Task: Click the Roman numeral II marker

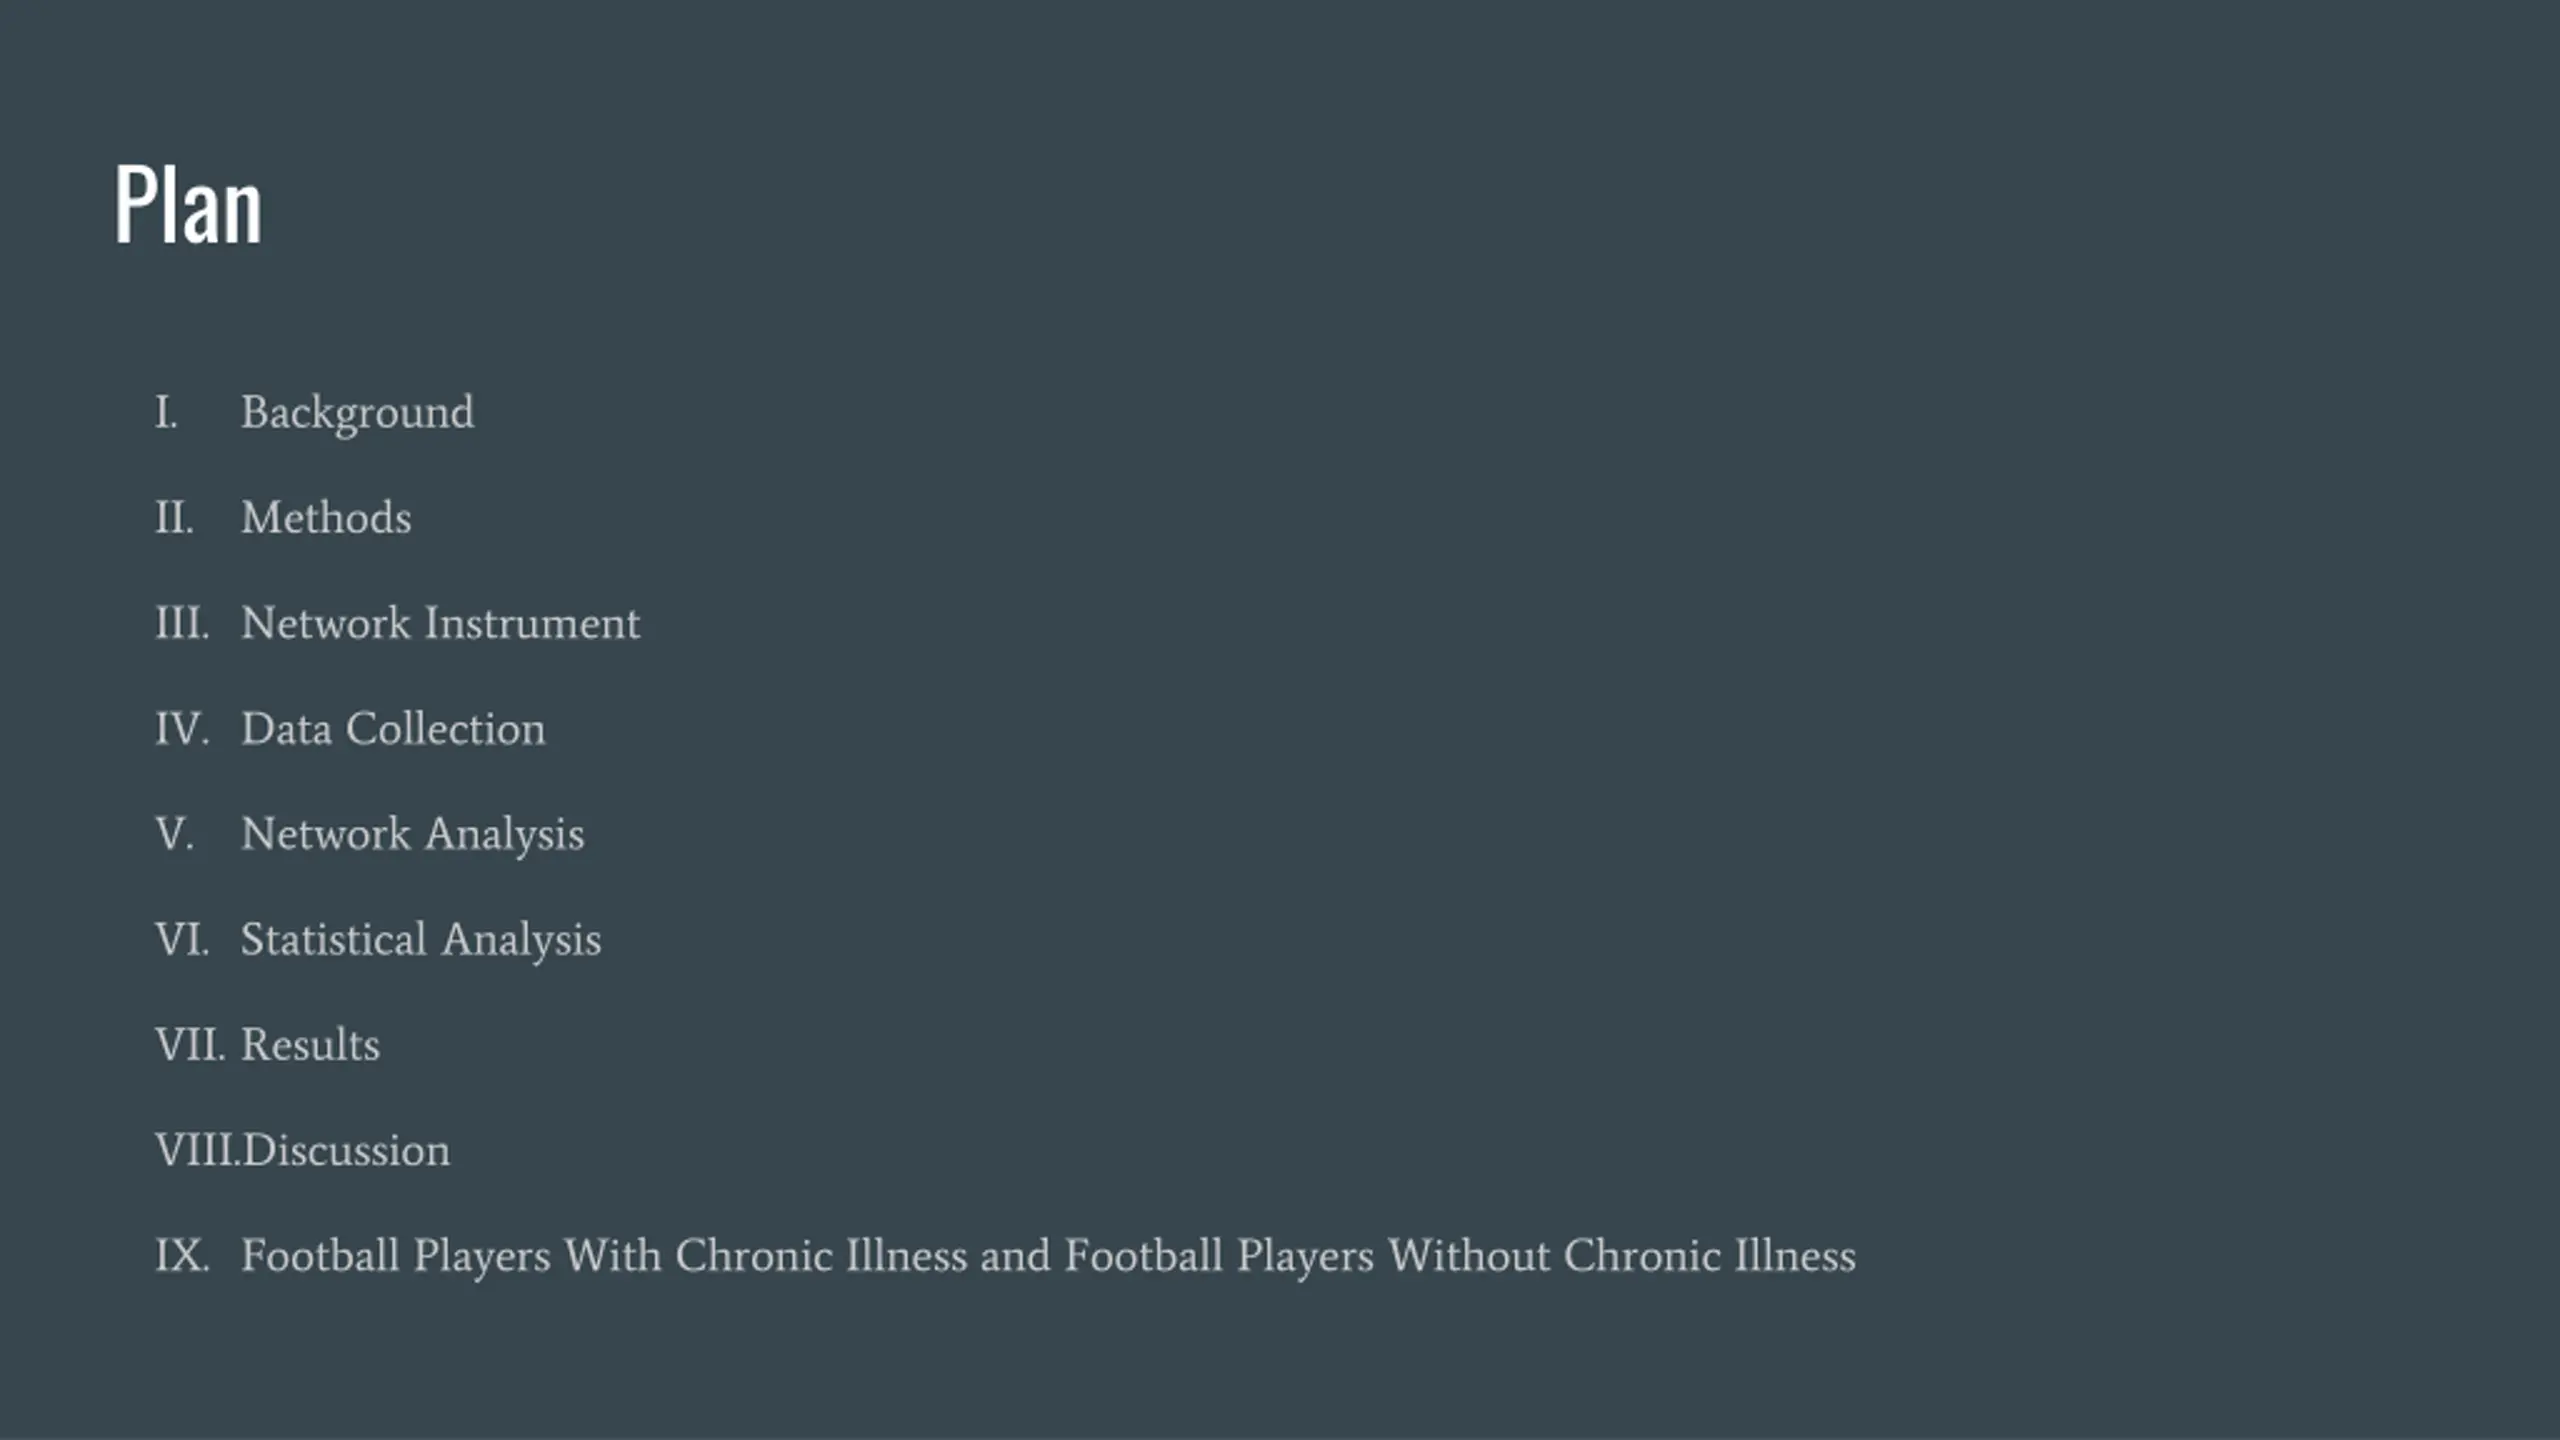Action: pos(174,518)
